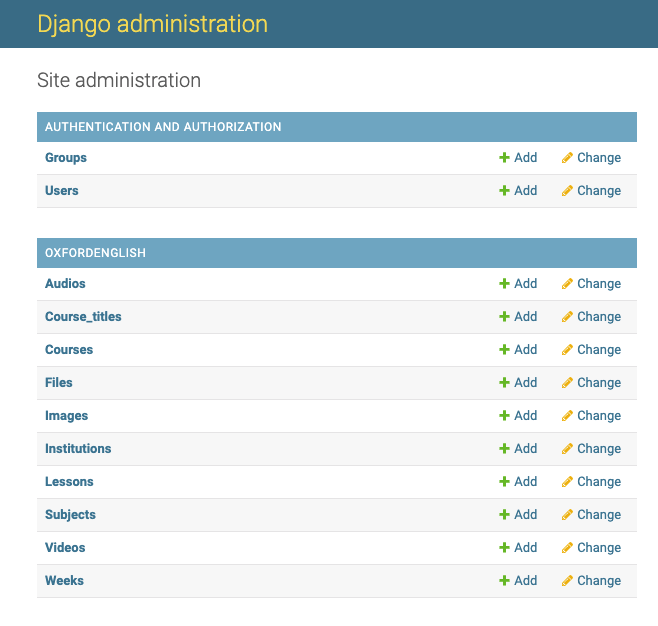Click the plus icon in Videos row
658x626 pixels.
pos(504,548)
